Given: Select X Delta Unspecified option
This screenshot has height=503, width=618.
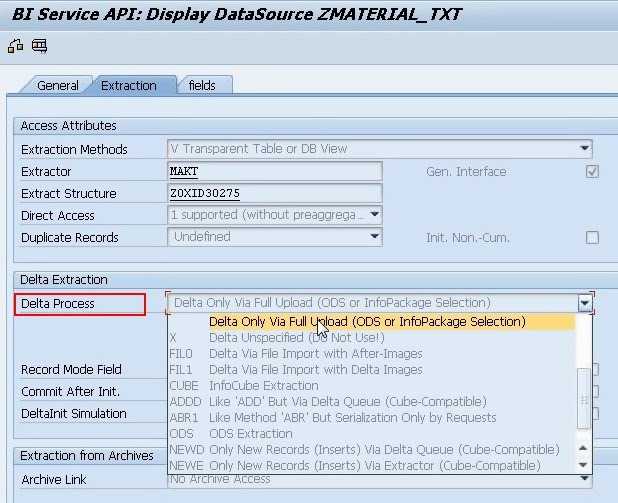Looking at the screenshot, I should tap(372, 338).
